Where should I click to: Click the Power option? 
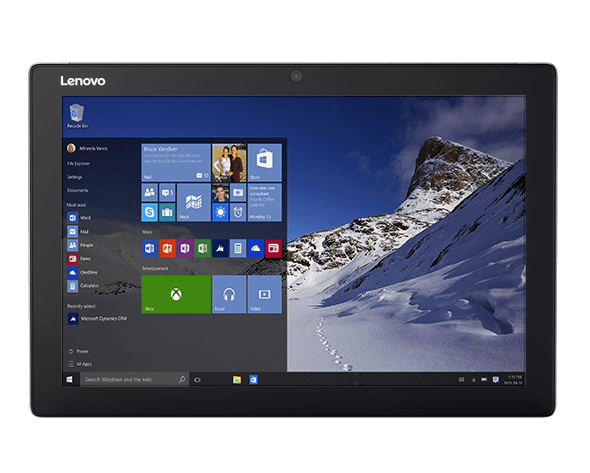click(x=78, y=351)
